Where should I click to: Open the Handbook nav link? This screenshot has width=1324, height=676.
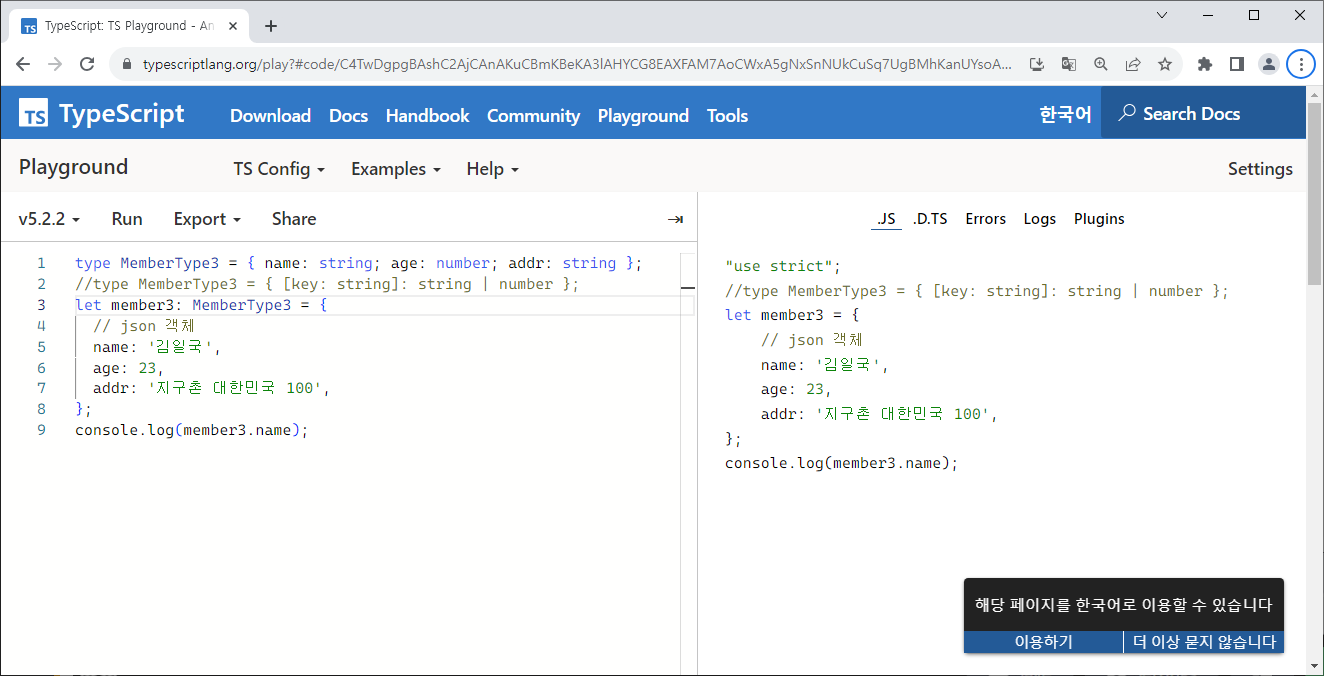[x=427, y=116]
